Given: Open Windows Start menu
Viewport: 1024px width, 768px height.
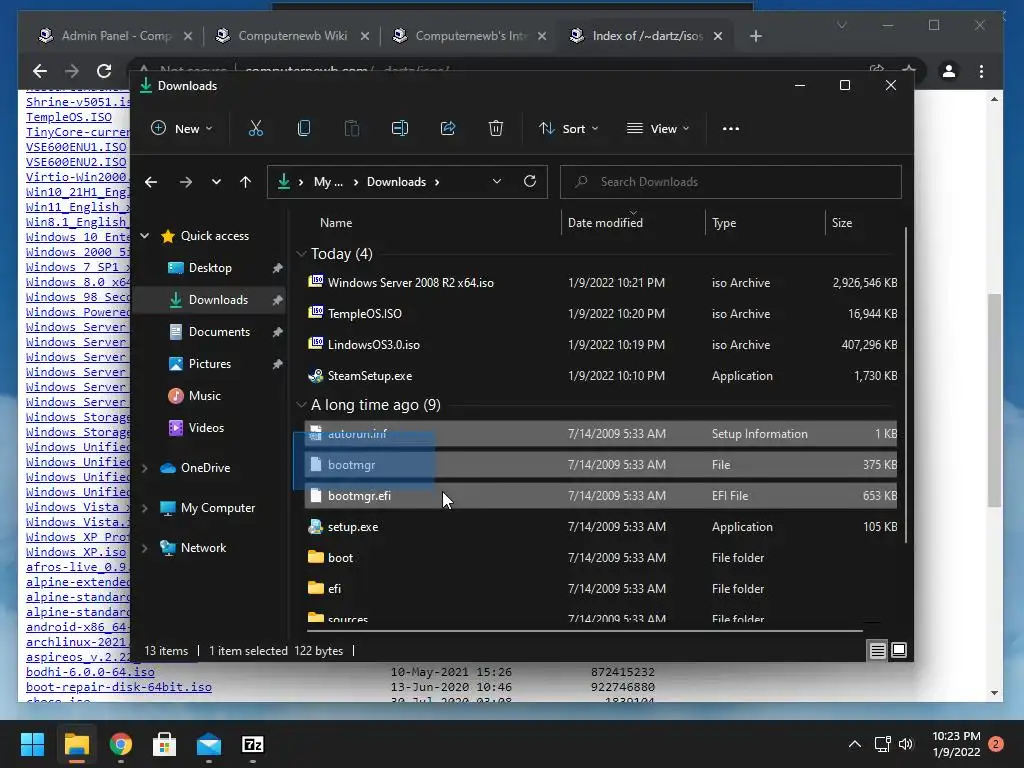Looking at the screenshot, I should click(x=32, y=744).
